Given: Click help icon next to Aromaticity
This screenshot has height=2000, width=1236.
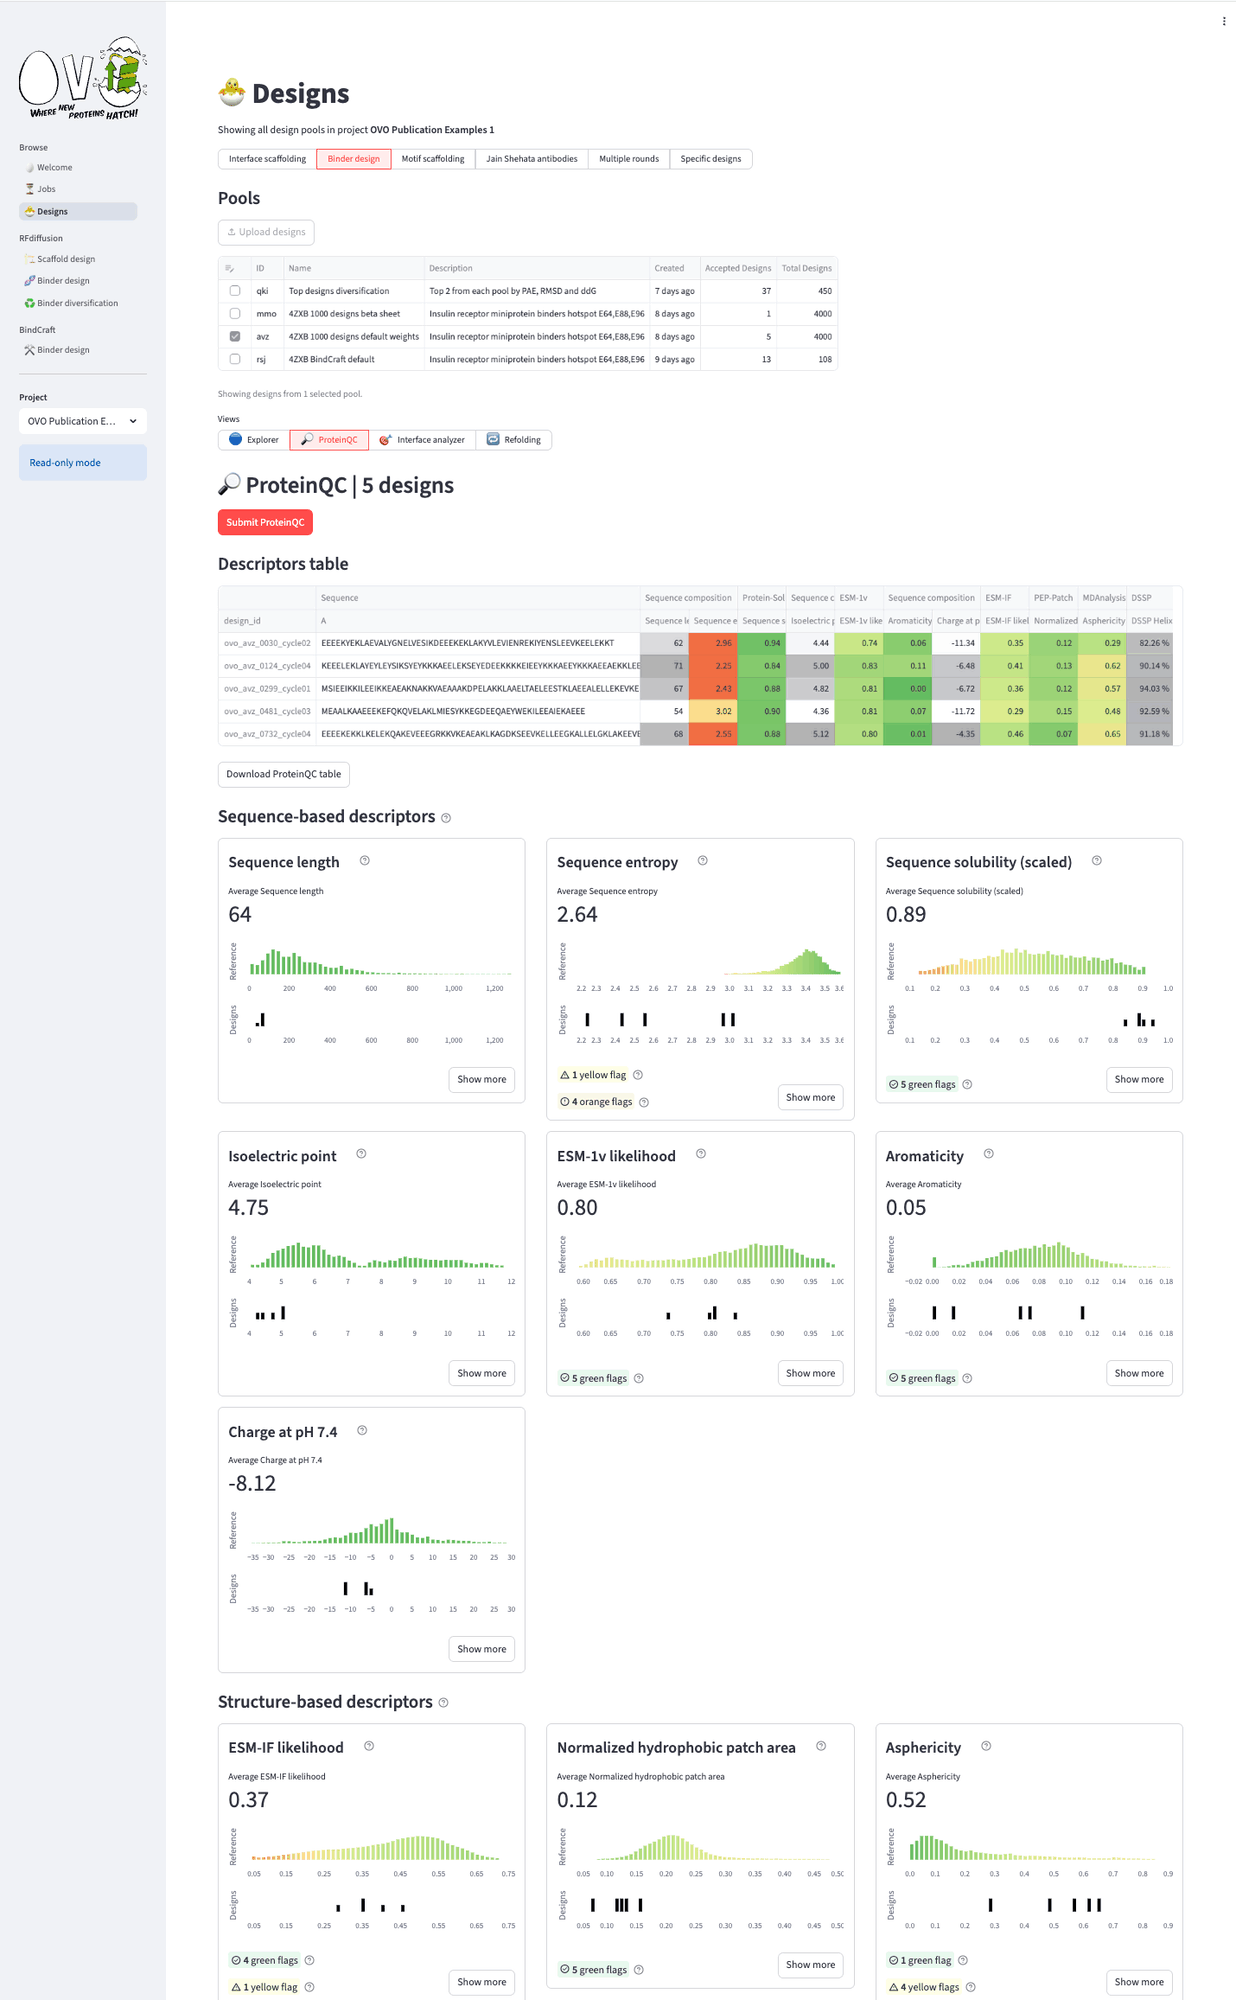Looking at the screenshot, I should point(989,1154).
